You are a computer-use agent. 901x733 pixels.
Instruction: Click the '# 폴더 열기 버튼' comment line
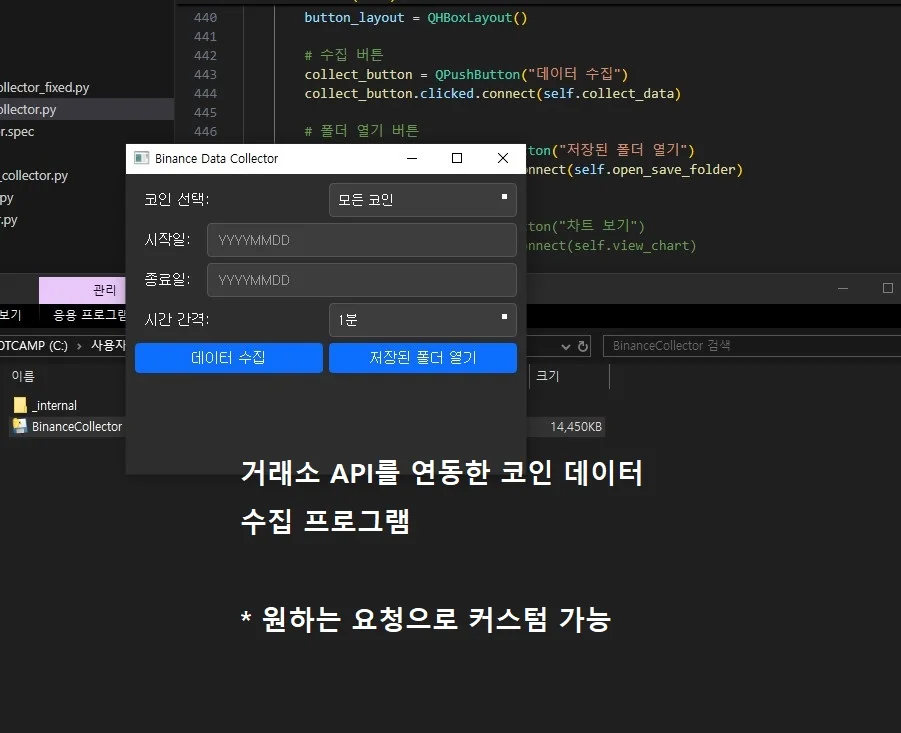pos(361,131)
